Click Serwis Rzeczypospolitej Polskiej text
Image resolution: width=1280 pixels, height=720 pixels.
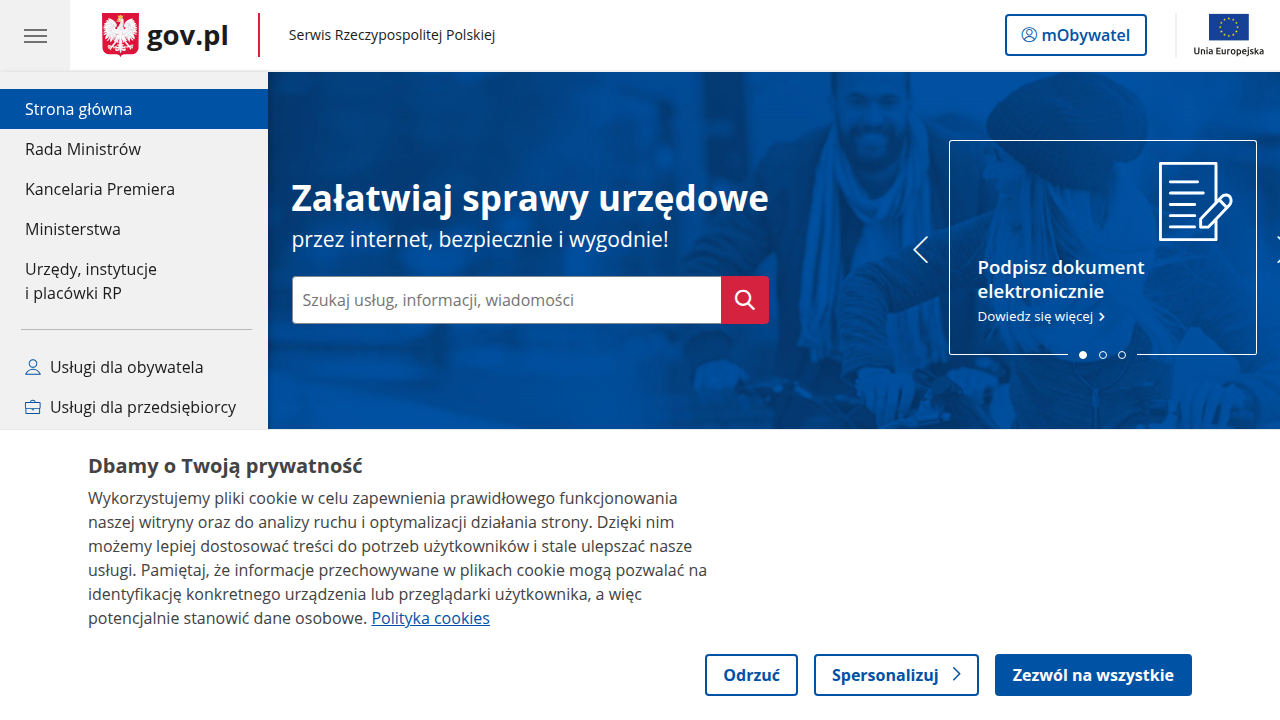click(x=392, y=35)
